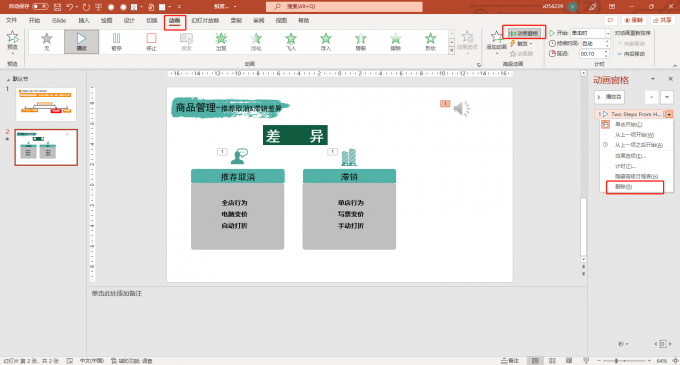Click the search box 搜索(Alt+Q)
The height and width of the screenshot is (365, 680).
344,7
